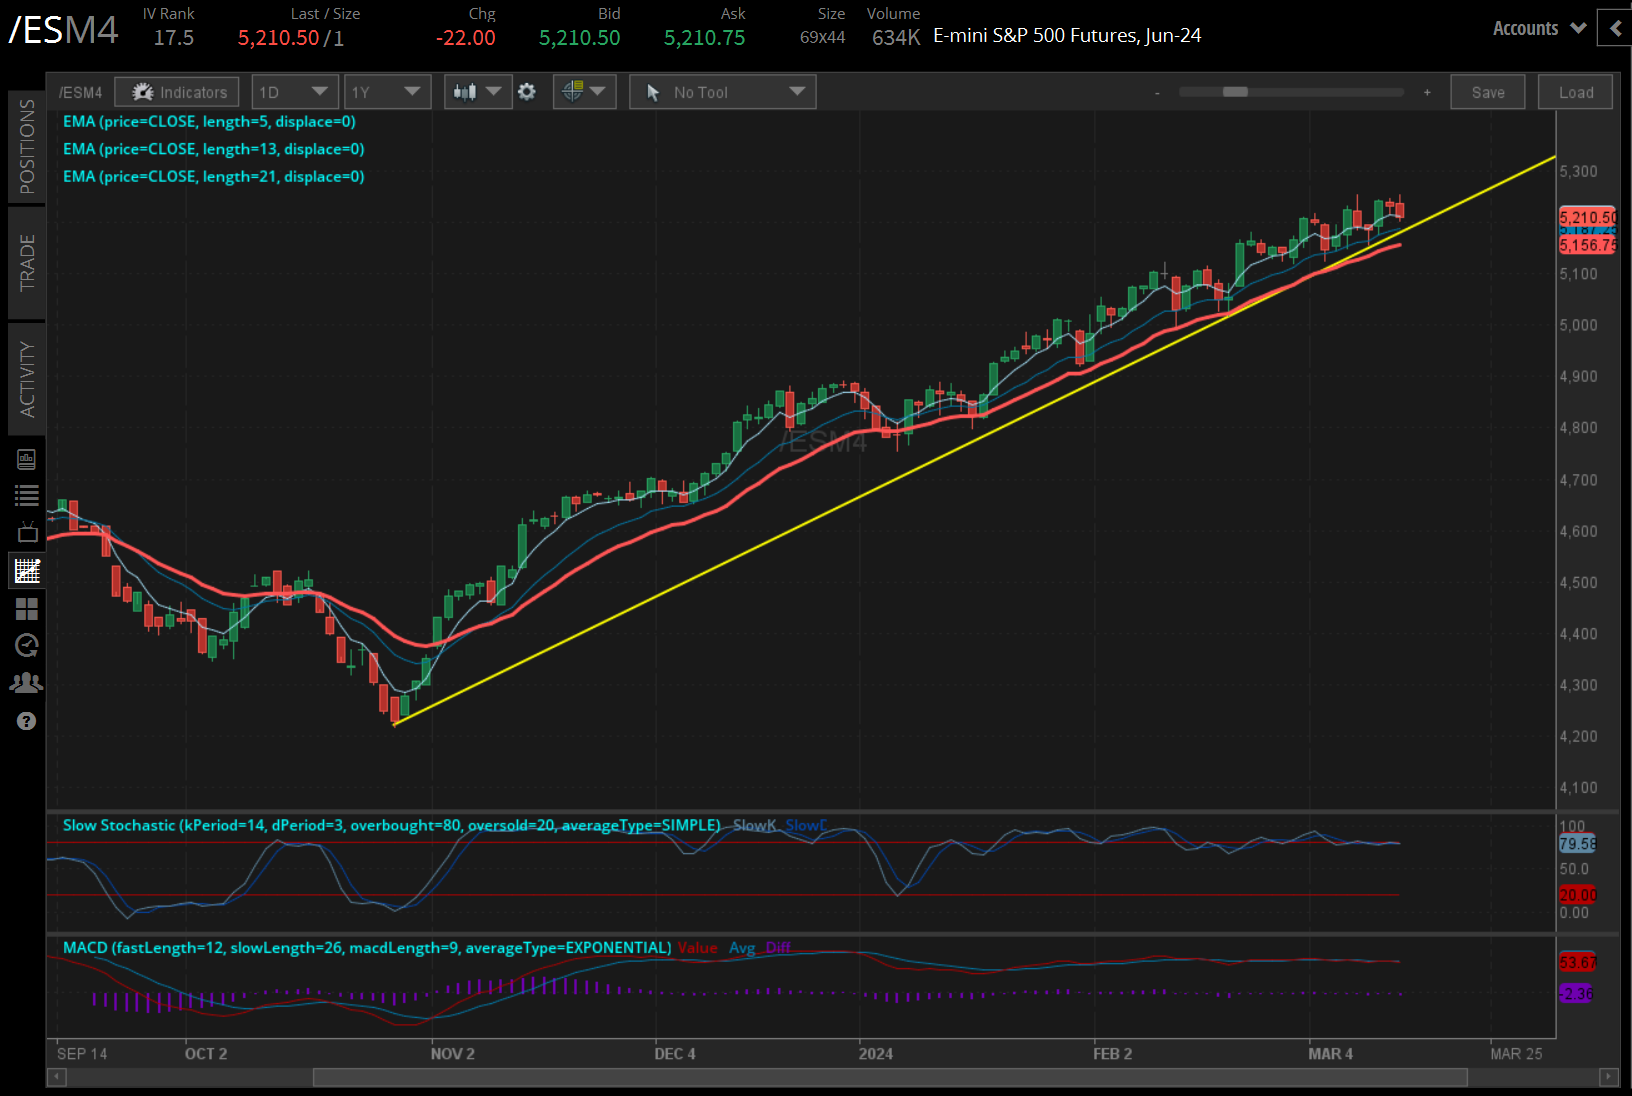Open the TV live media icon
This screenshot has height=1096, width=1632.
(27, 532)
